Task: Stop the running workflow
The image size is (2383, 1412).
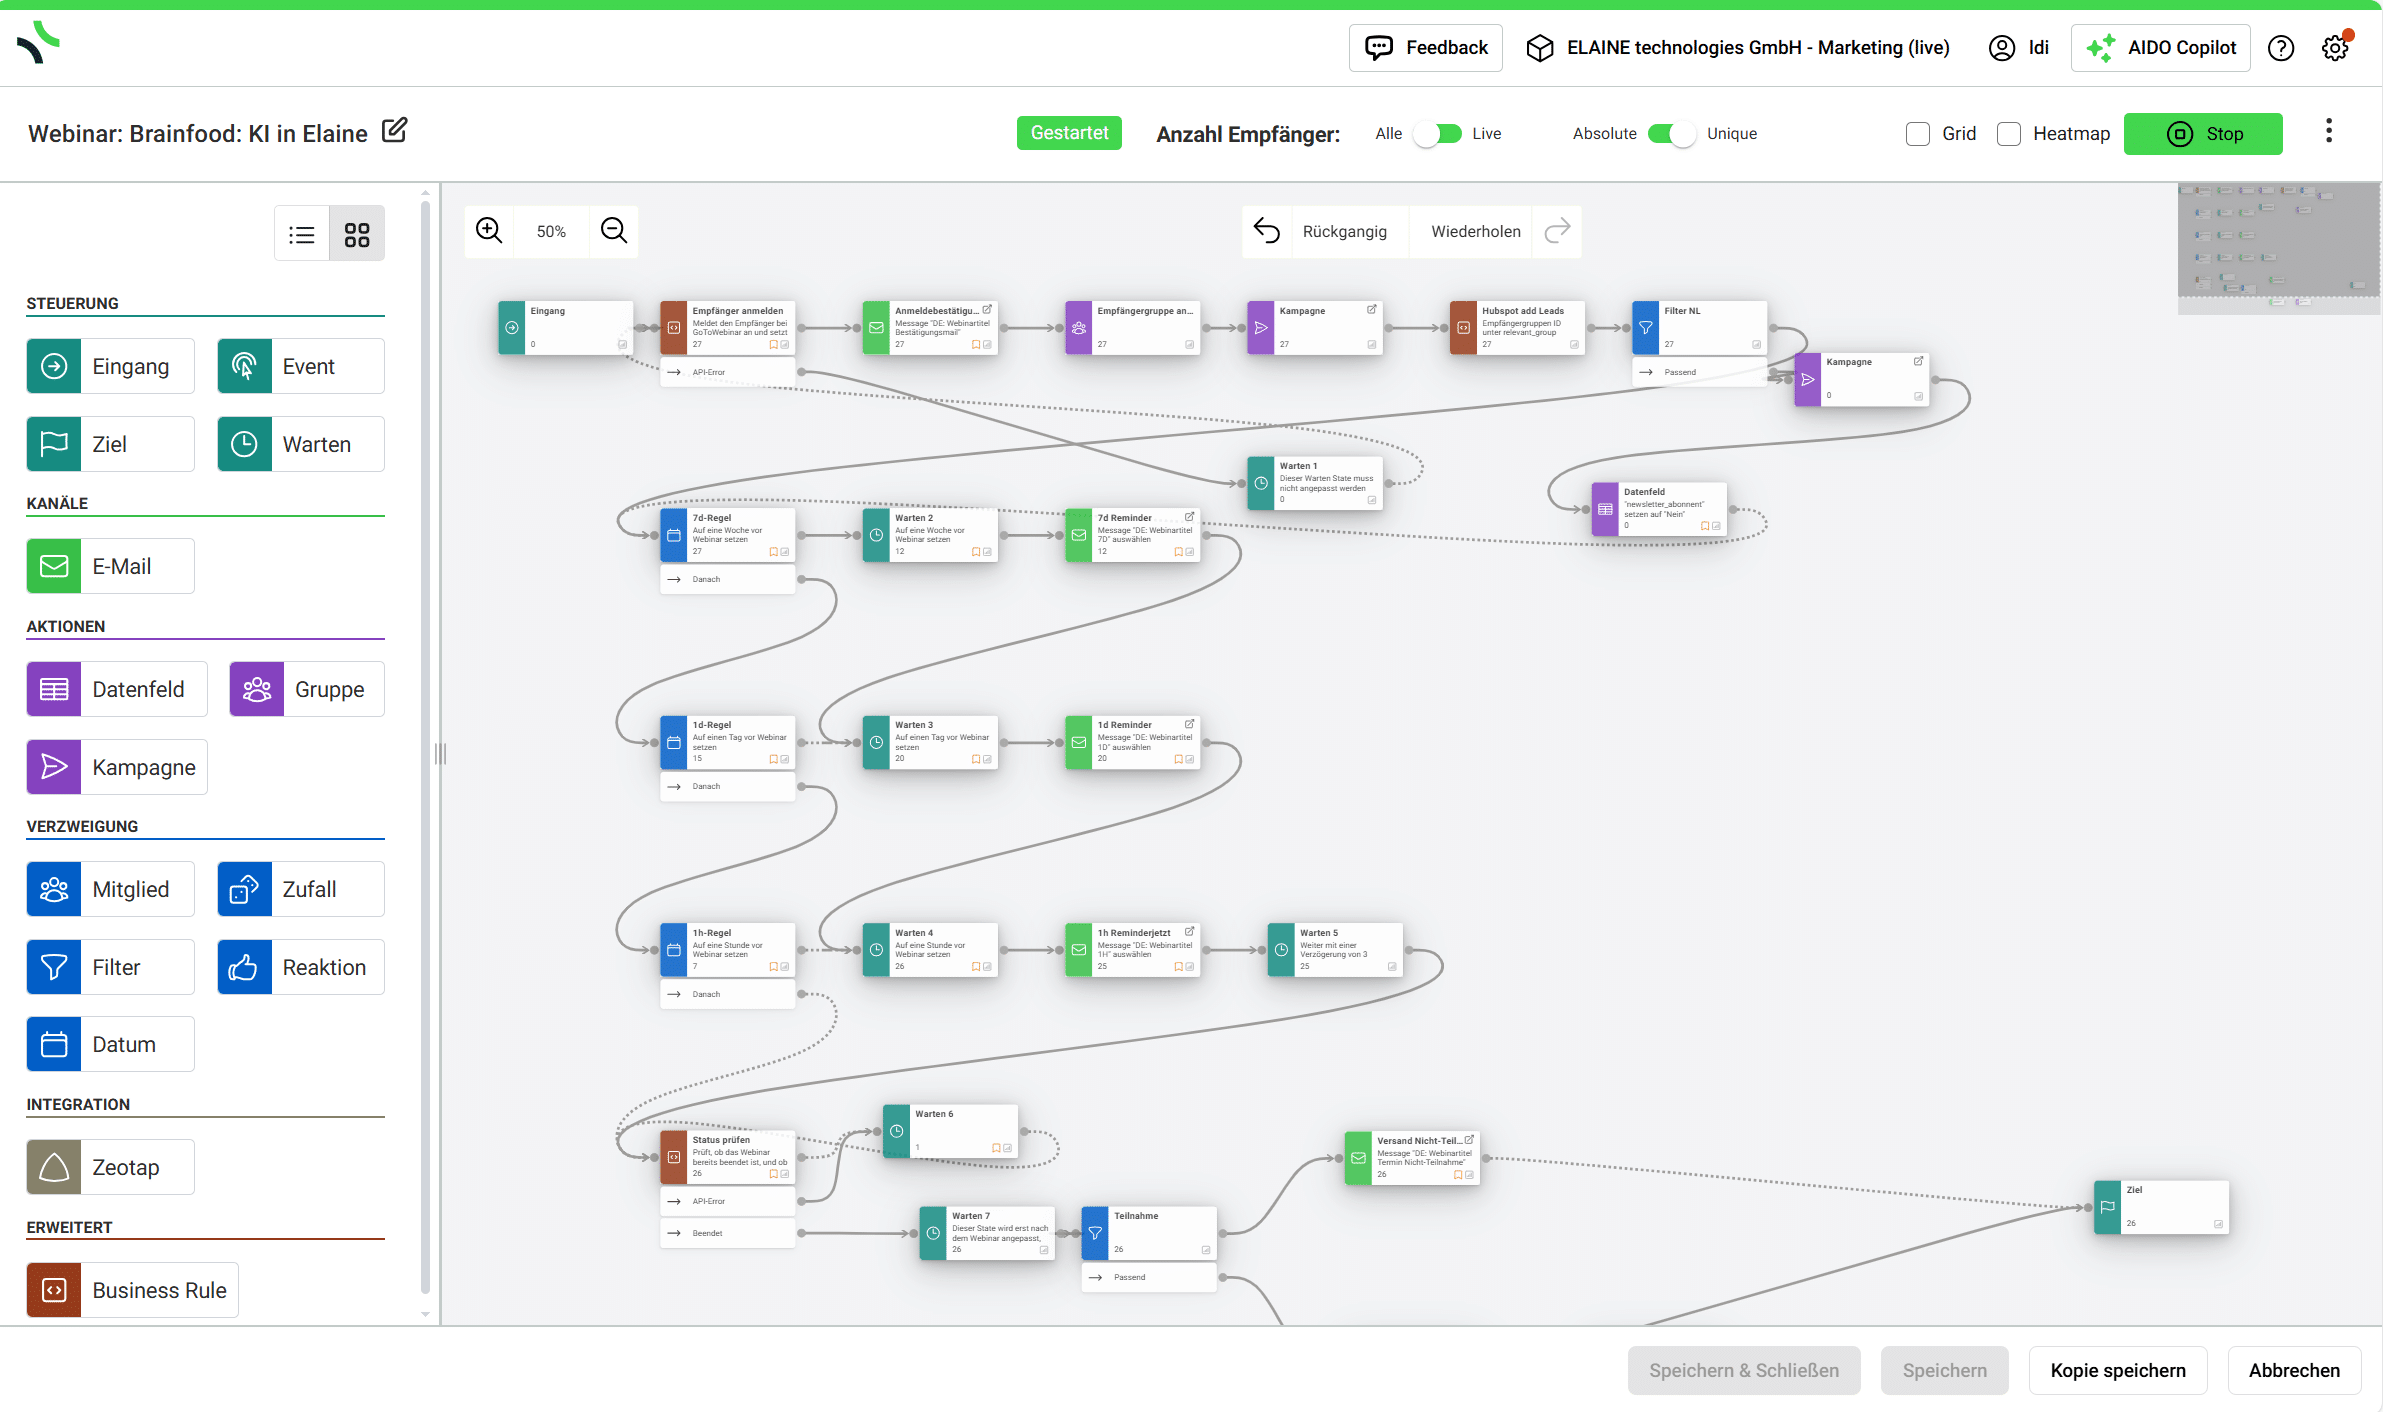Action: click(2203, 134)
